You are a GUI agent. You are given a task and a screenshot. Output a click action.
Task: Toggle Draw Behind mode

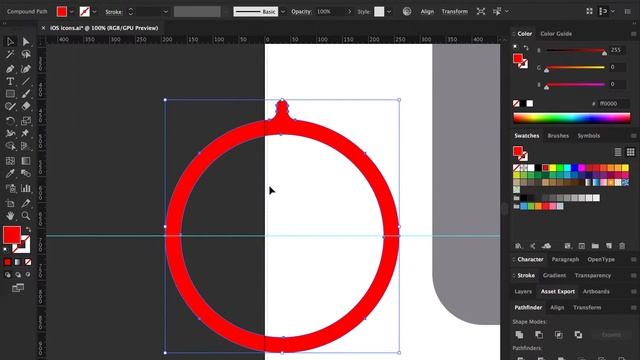pyautogui.click(x=18, y=275)
